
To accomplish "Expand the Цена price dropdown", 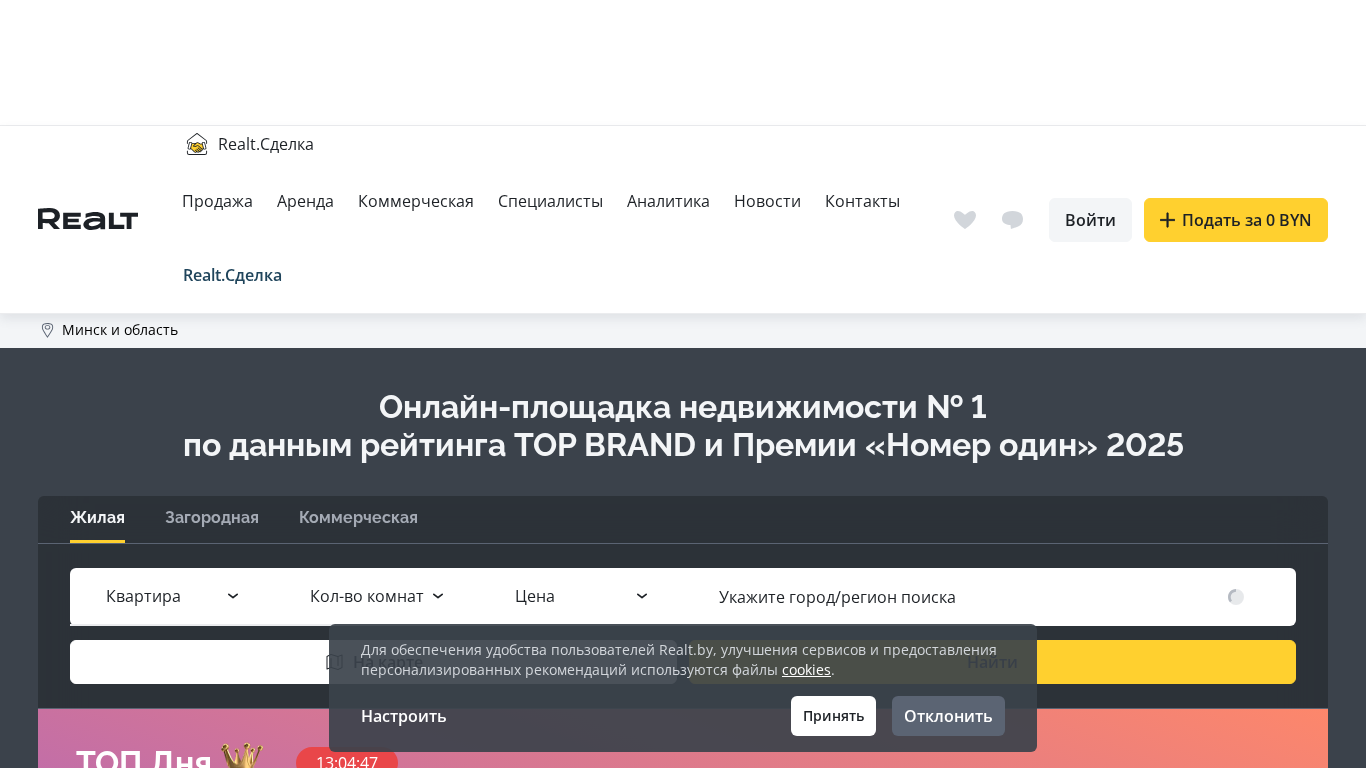I will pyautogui.click(x=582, y=597).
